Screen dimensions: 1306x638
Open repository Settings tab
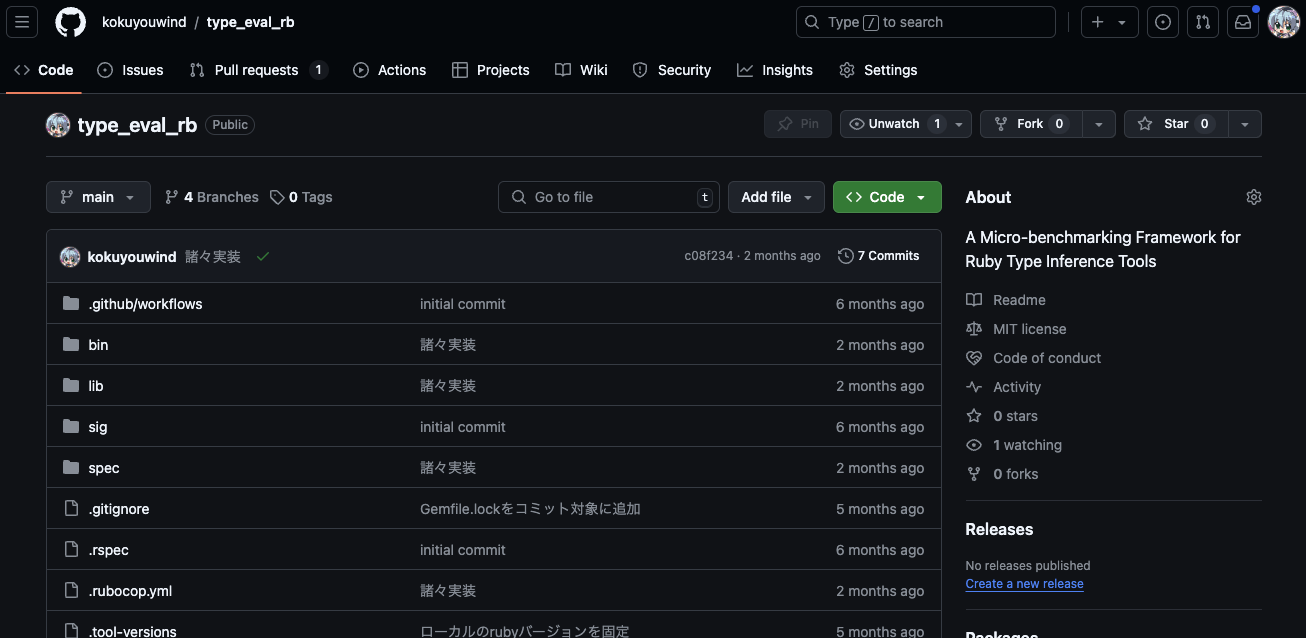(878, 70)
